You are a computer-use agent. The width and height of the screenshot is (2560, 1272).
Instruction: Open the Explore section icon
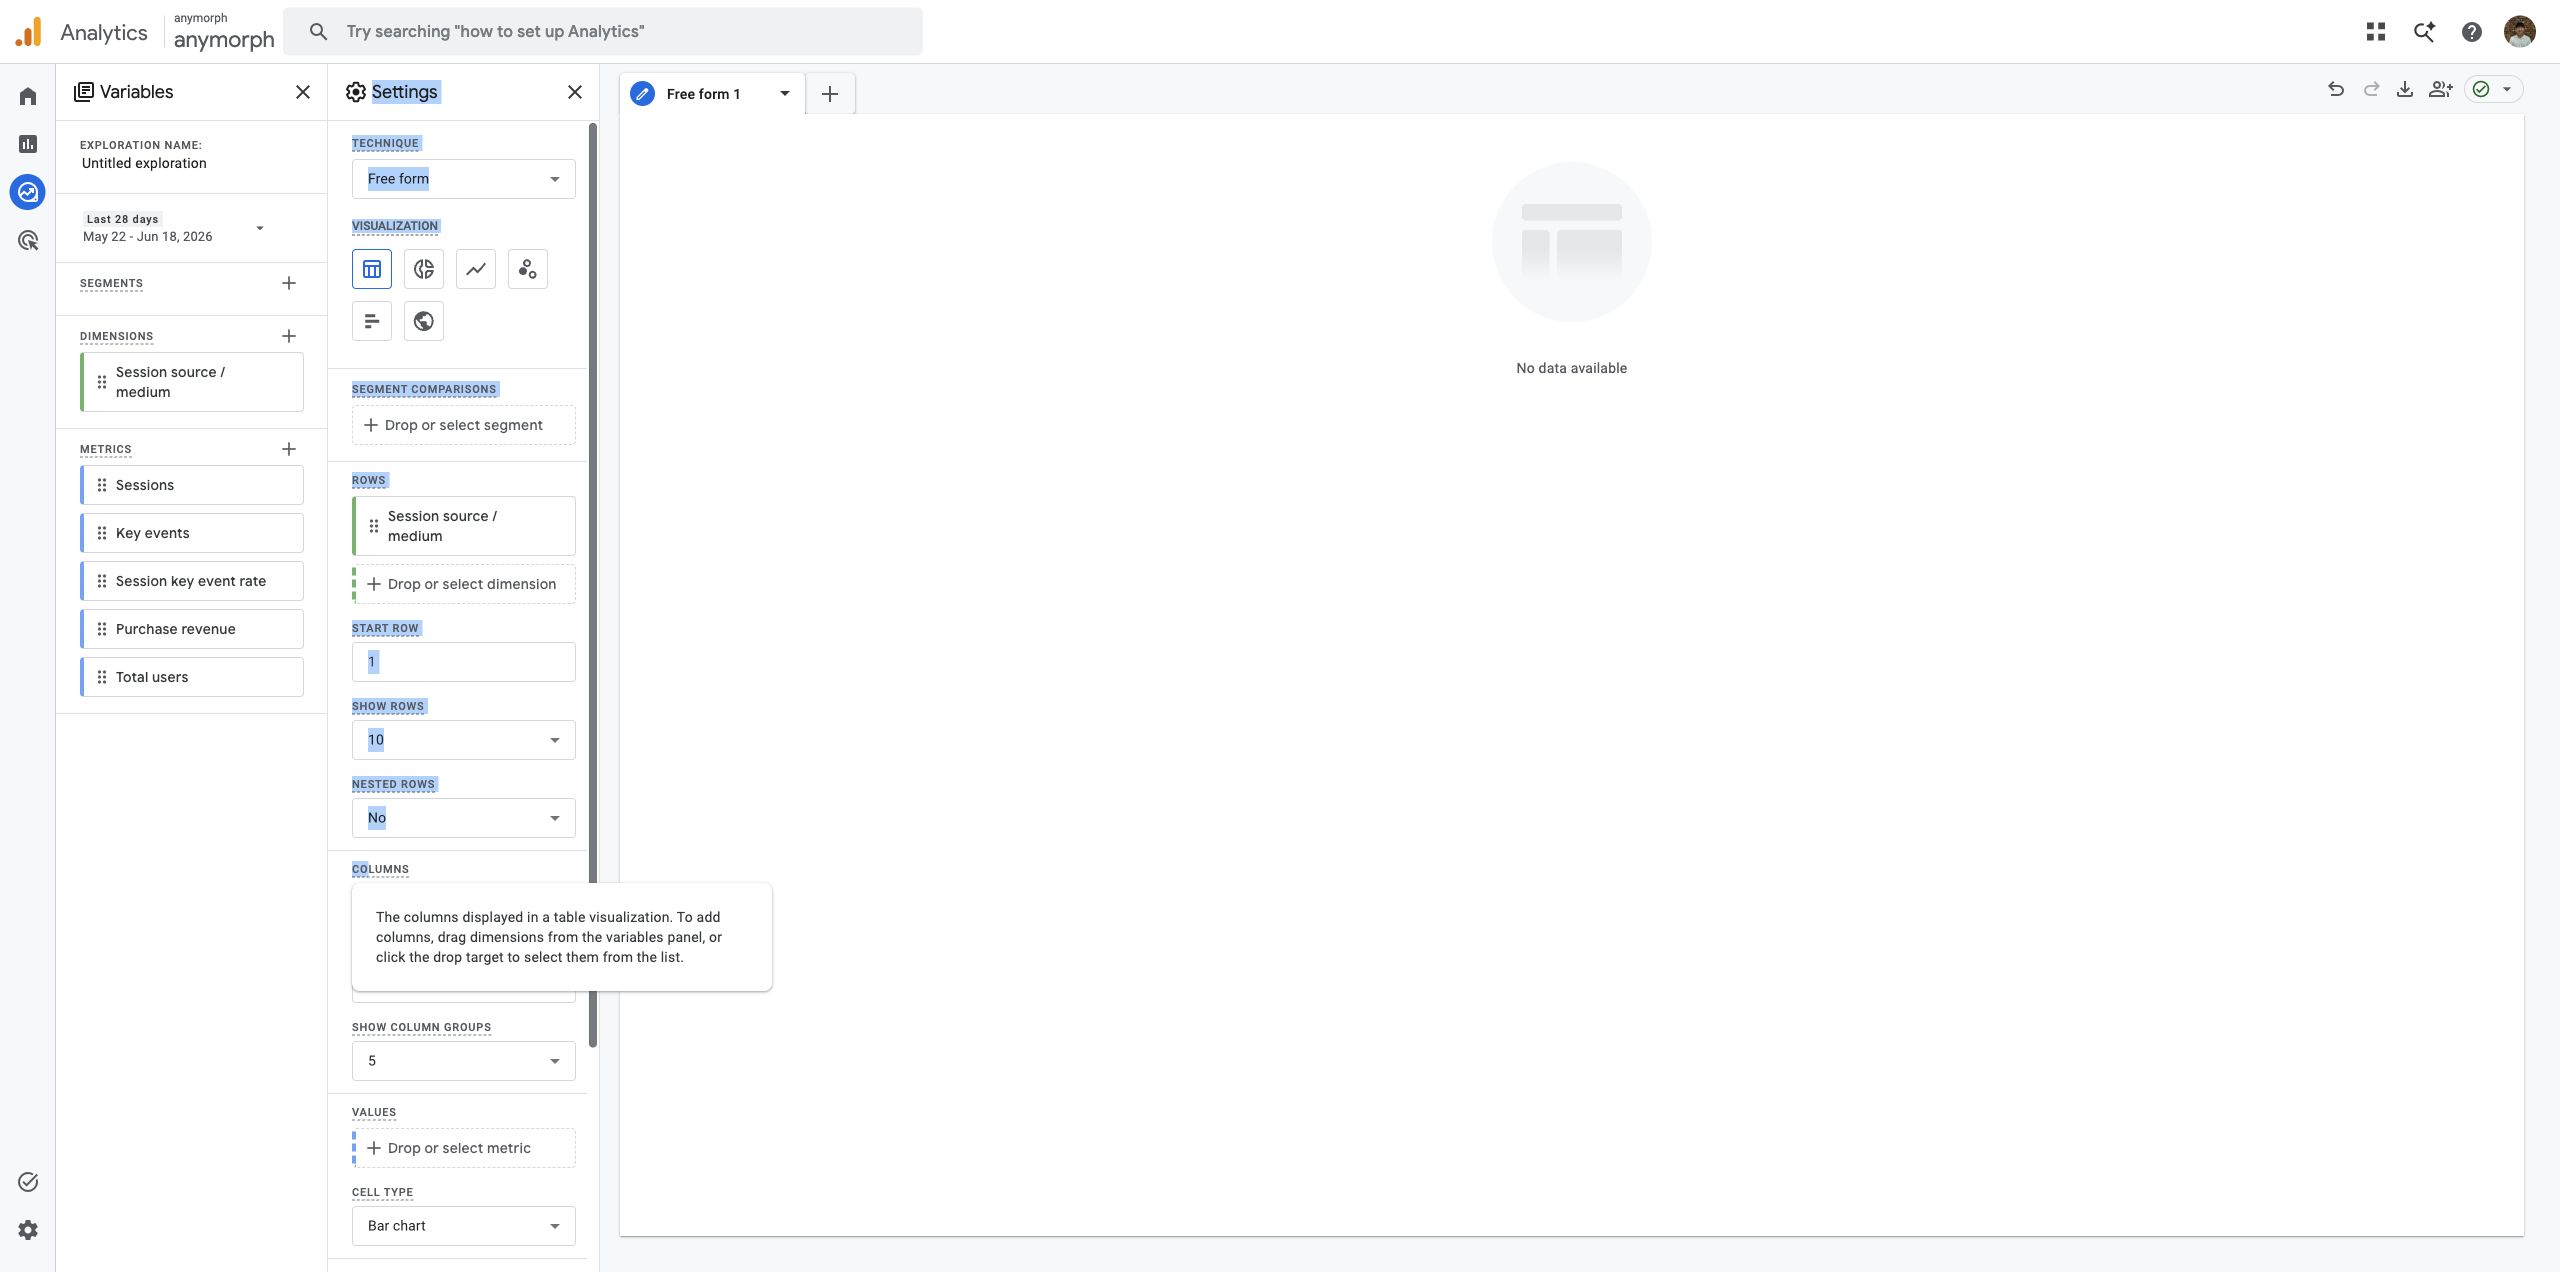pos(28,192)
